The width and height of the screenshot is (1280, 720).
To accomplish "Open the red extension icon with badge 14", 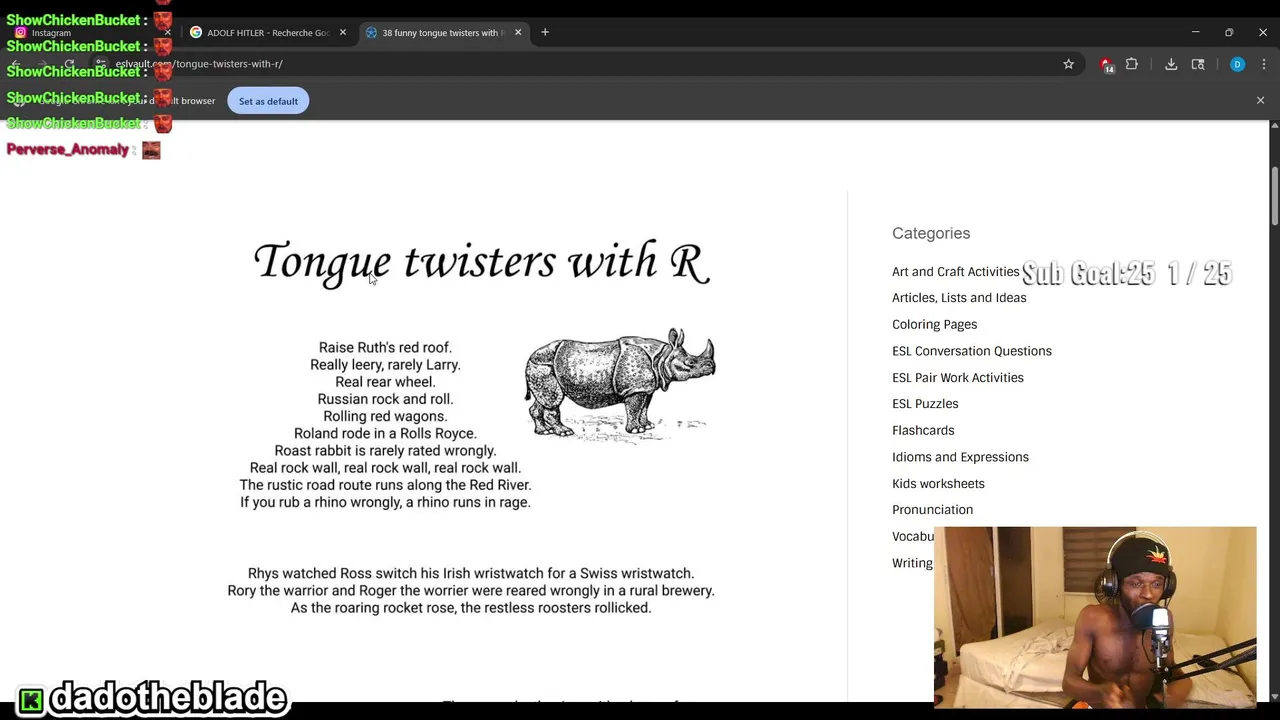I will tap(1106, 64).
